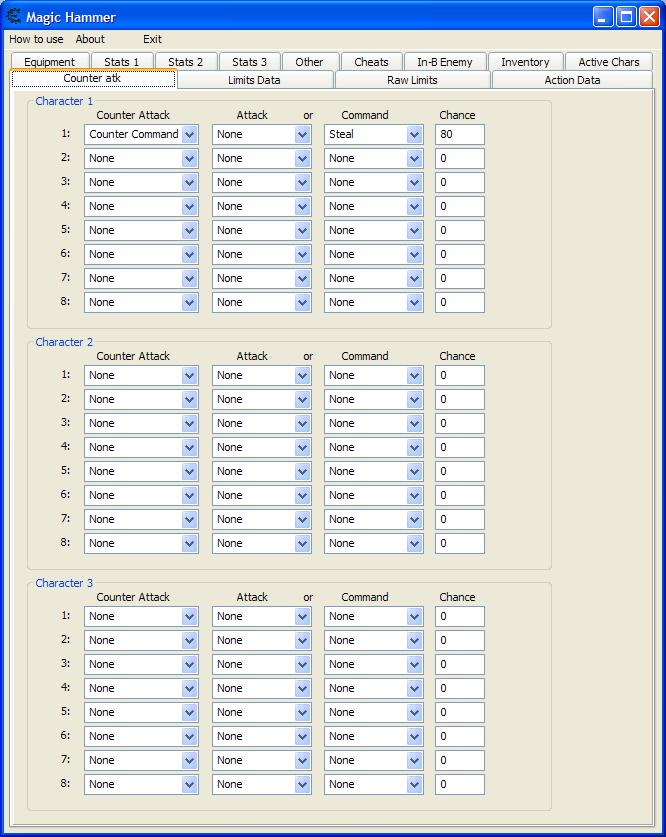Click the Exit menu item
Image resolution: width=666 pixels, height=837 pixels.
(x=152, y=39)
